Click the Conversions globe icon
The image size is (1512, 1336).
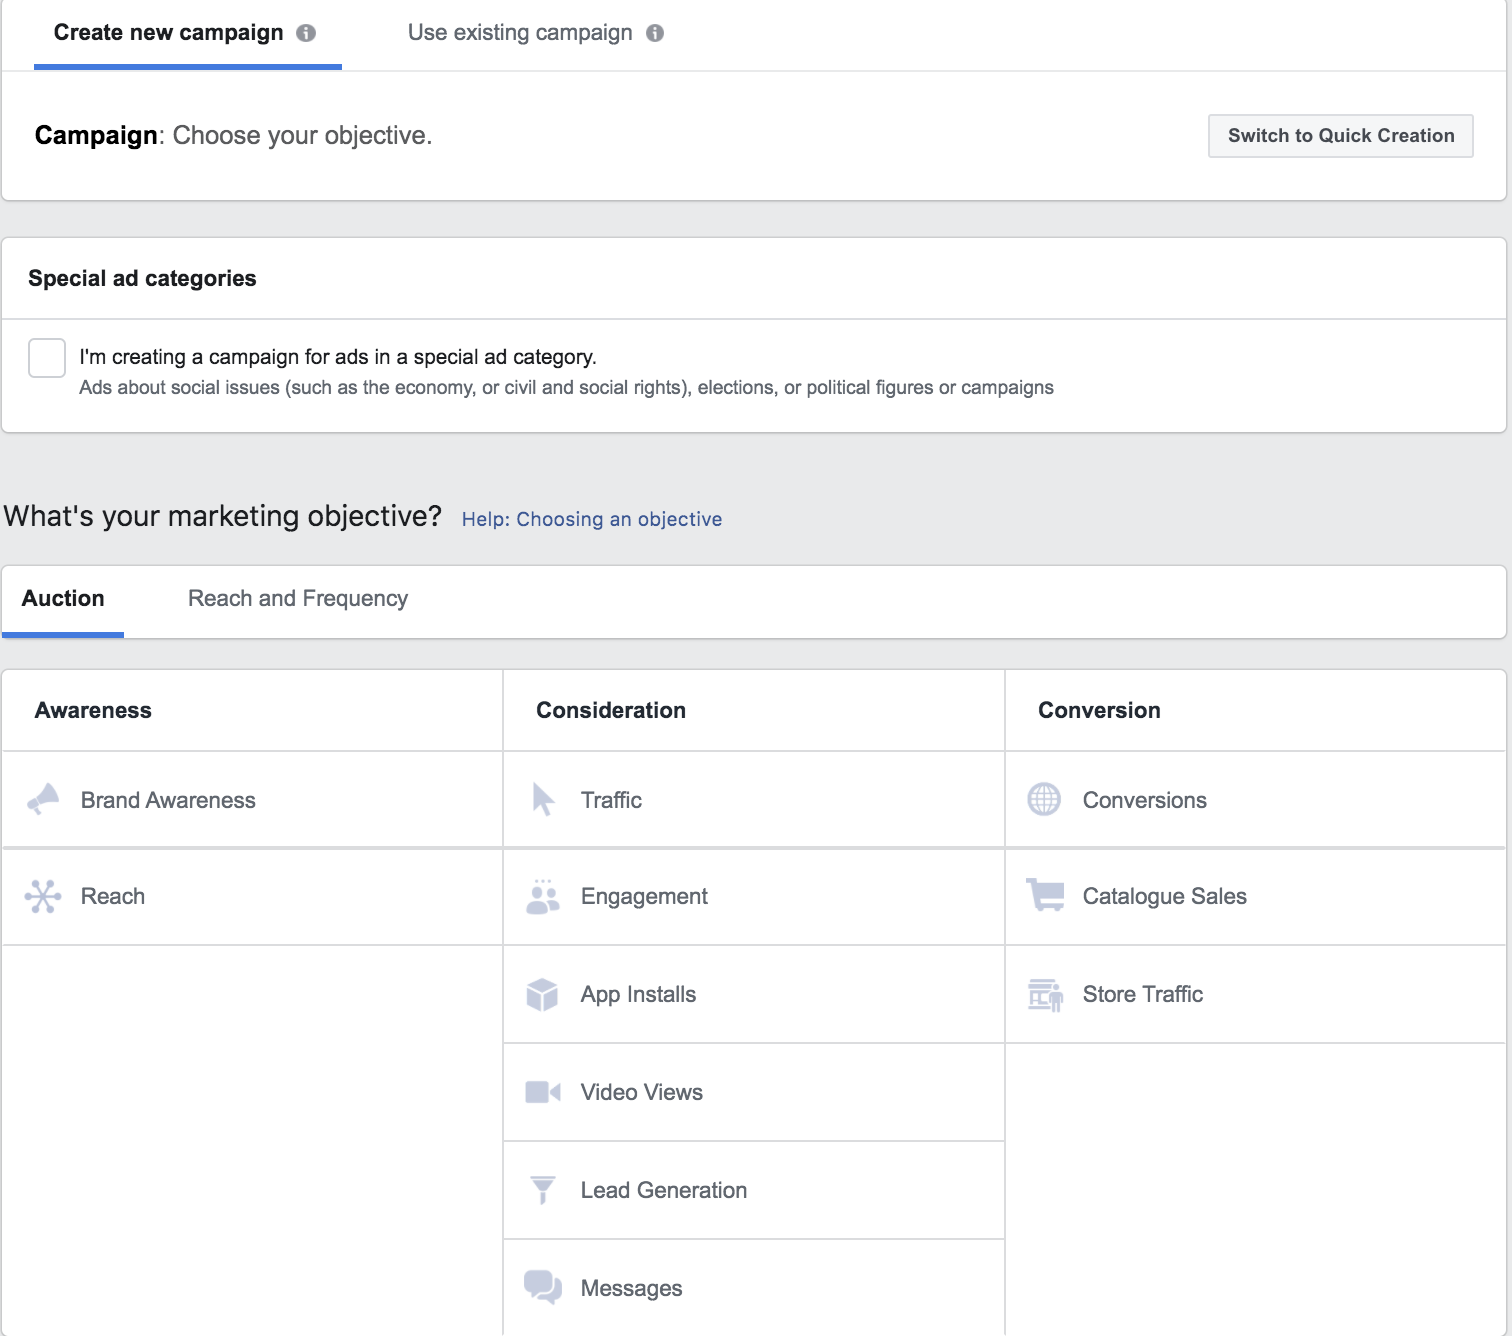[1044, 800]
